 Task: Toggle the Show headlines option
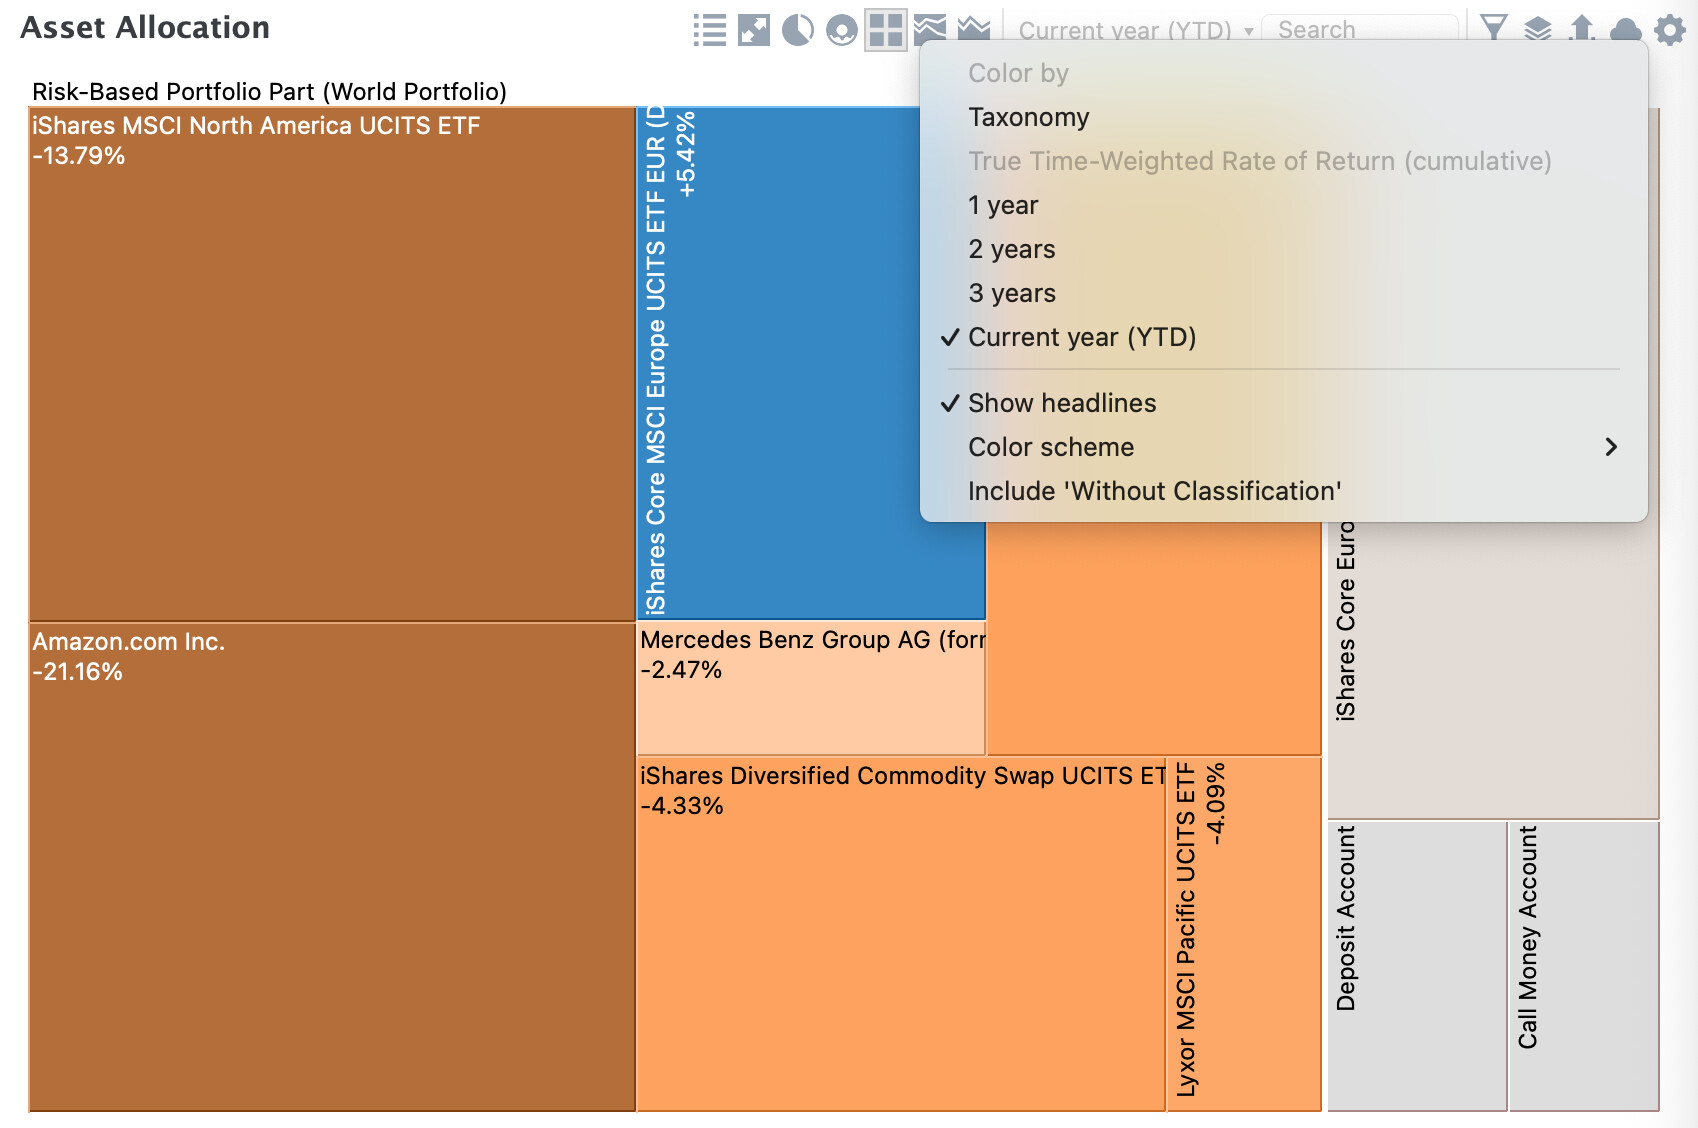[1062, 403]
